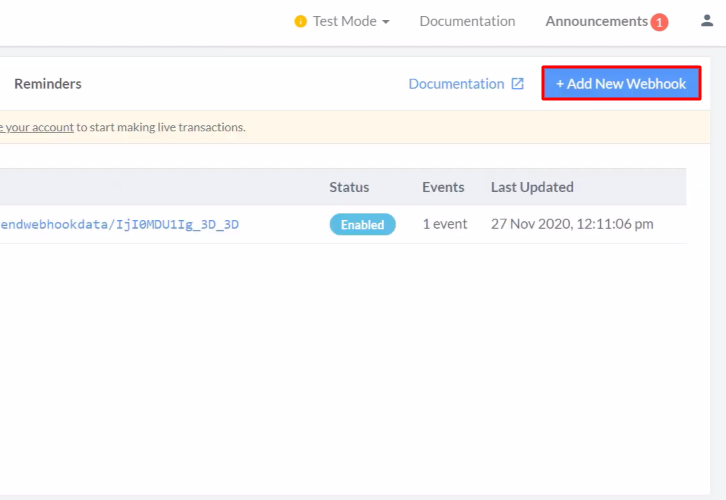The height and width of the screenshot is (500, 726).
Task: Open the Documentation link near Add Webhook
Action: (x=456, y=84)
